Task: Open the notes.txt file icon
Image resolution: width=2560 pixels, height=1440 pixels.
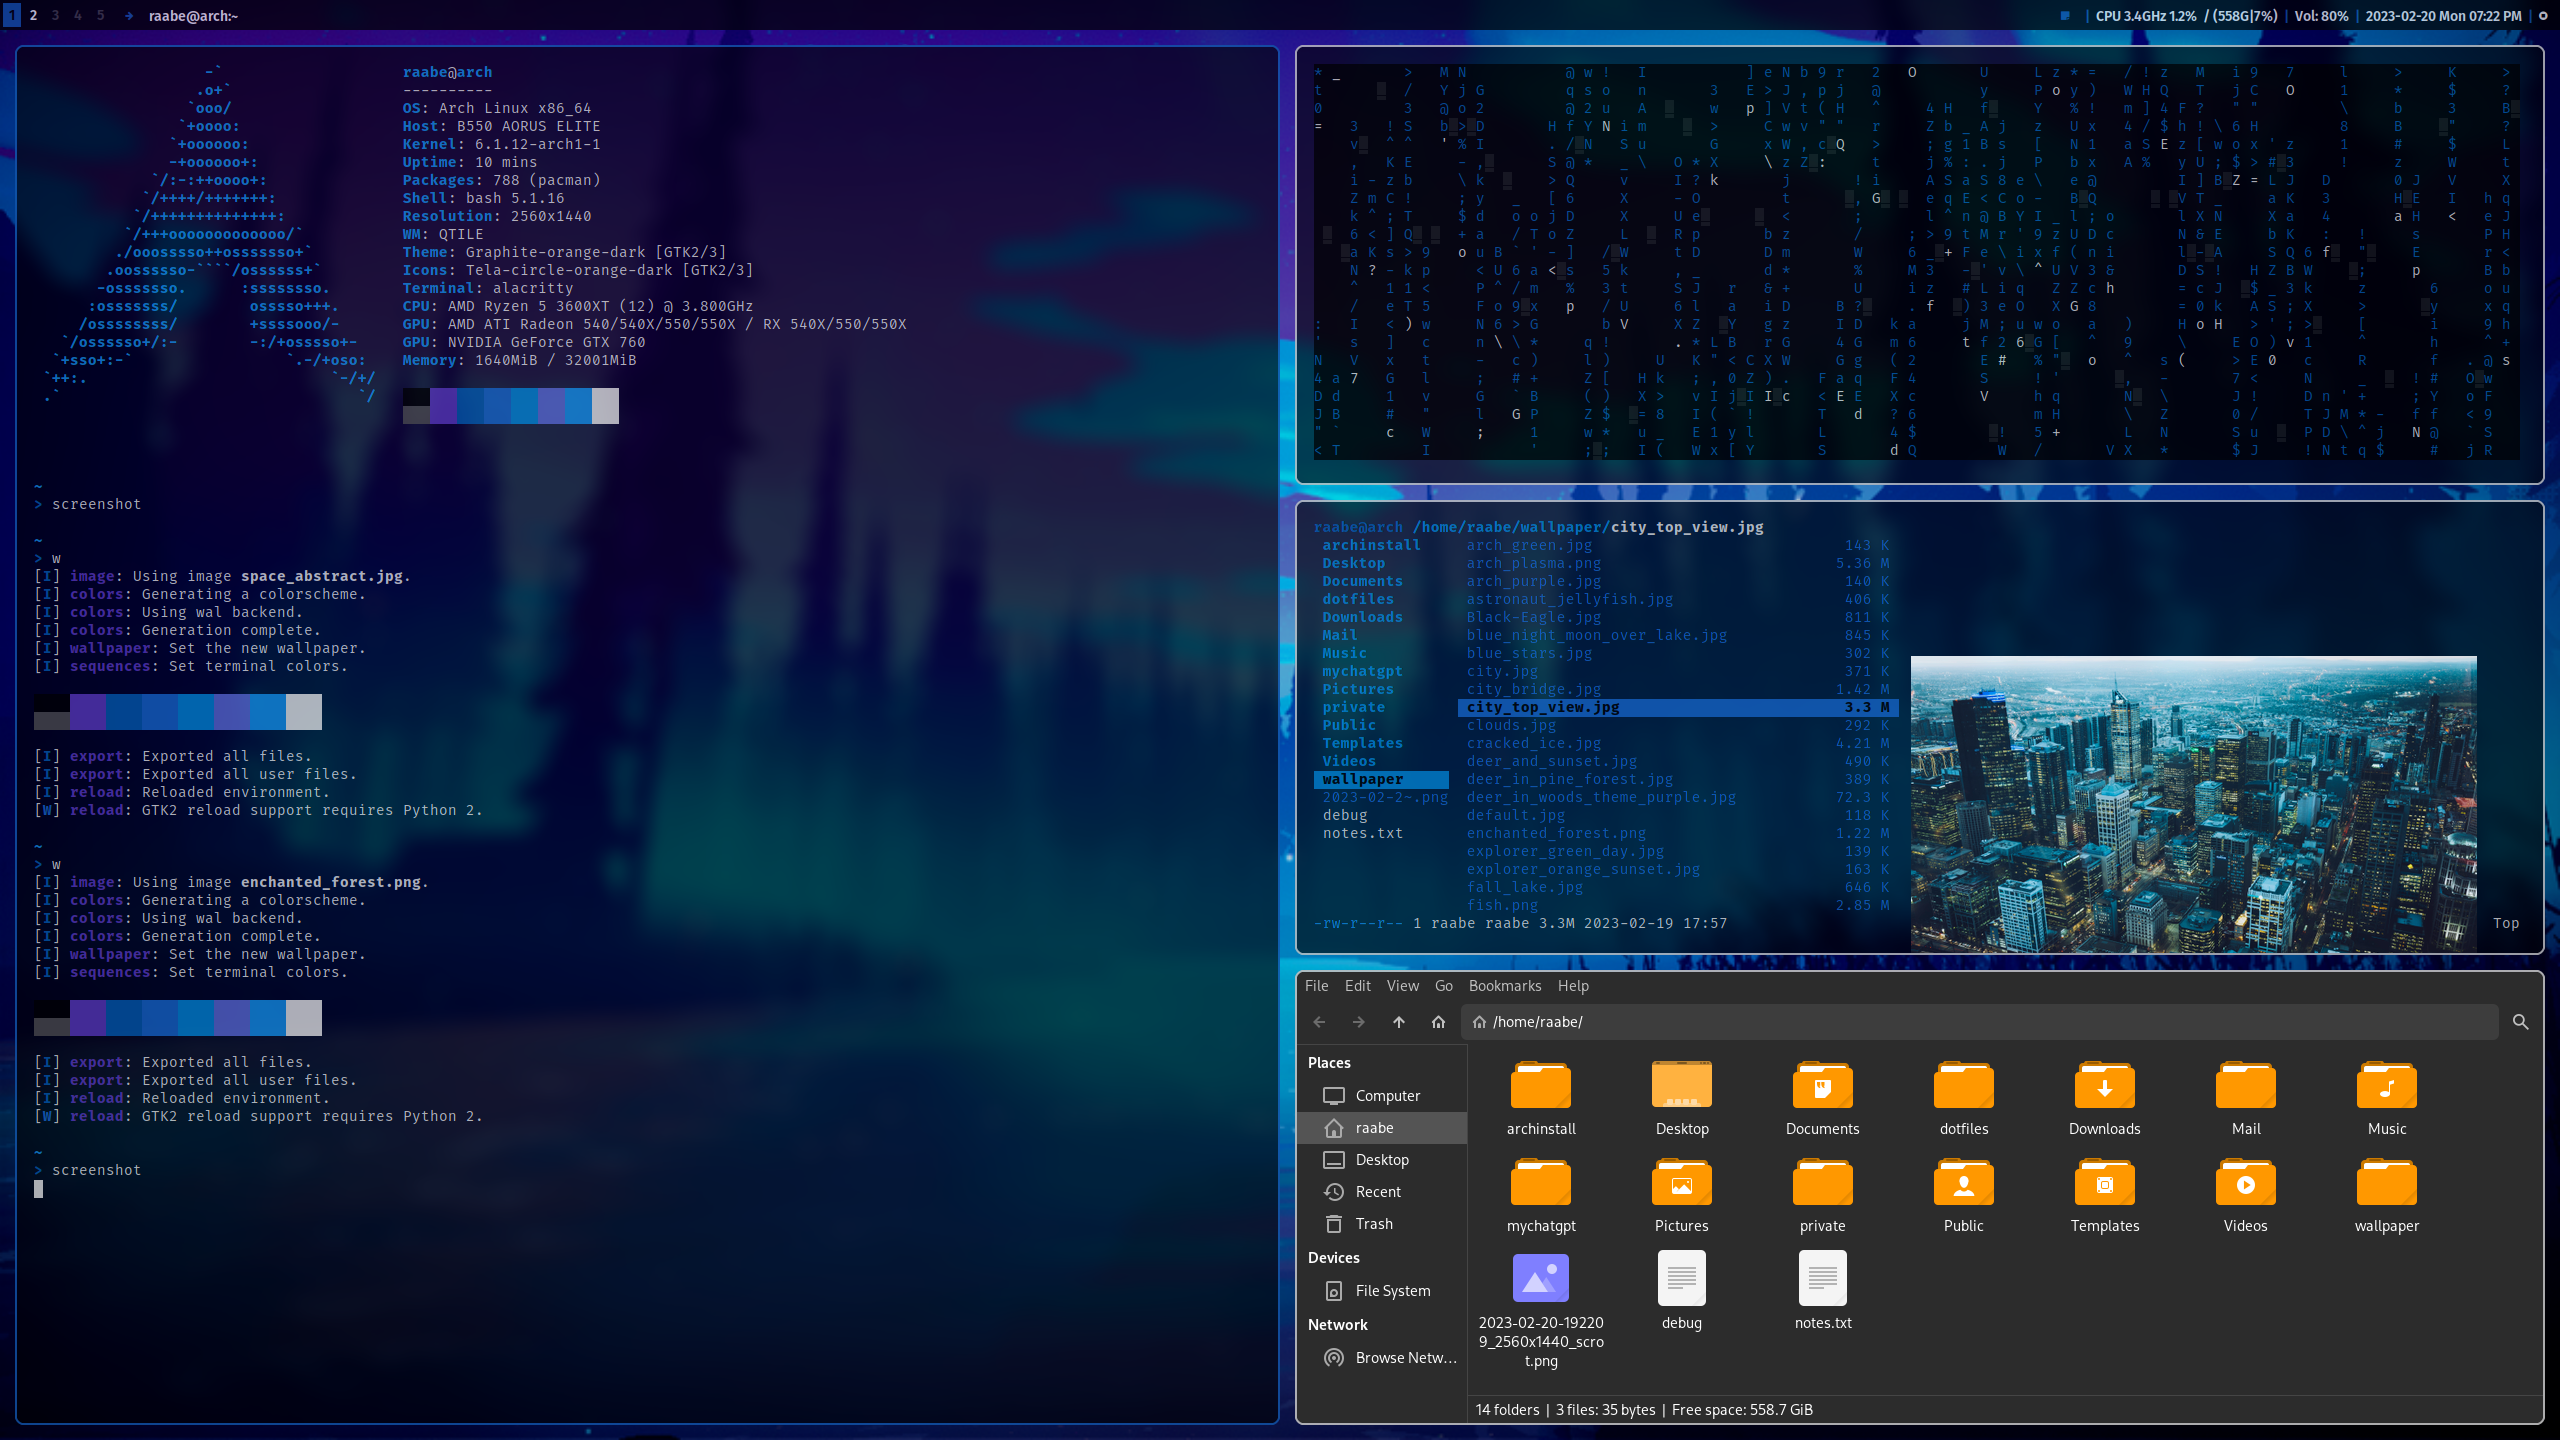Action: coord(1821,1278)
